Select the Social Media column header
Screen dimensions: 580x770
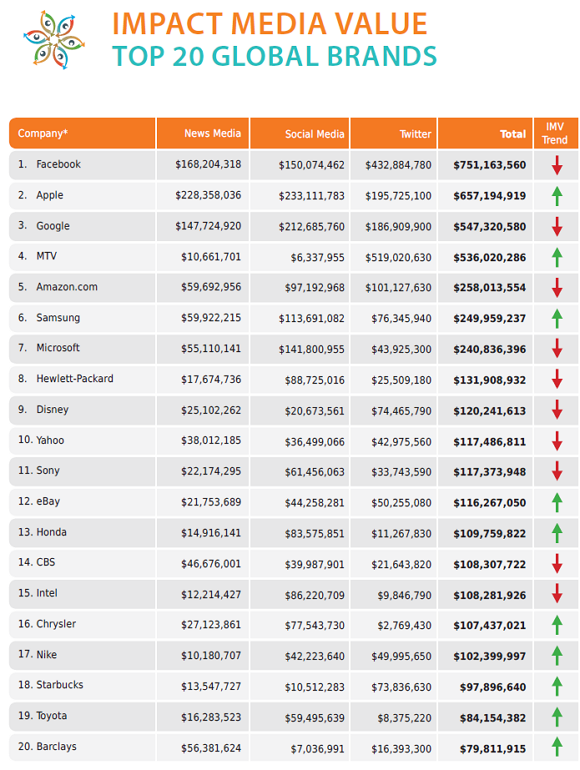[300, 133]
